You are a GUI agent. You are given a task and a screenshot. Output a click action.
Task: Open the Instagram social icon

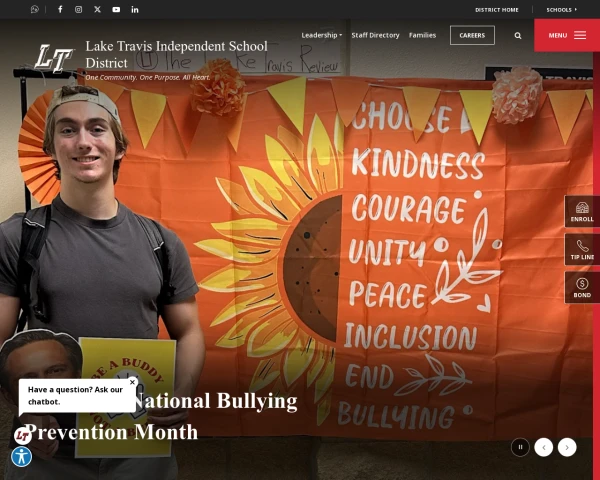(x=78, y=9)
